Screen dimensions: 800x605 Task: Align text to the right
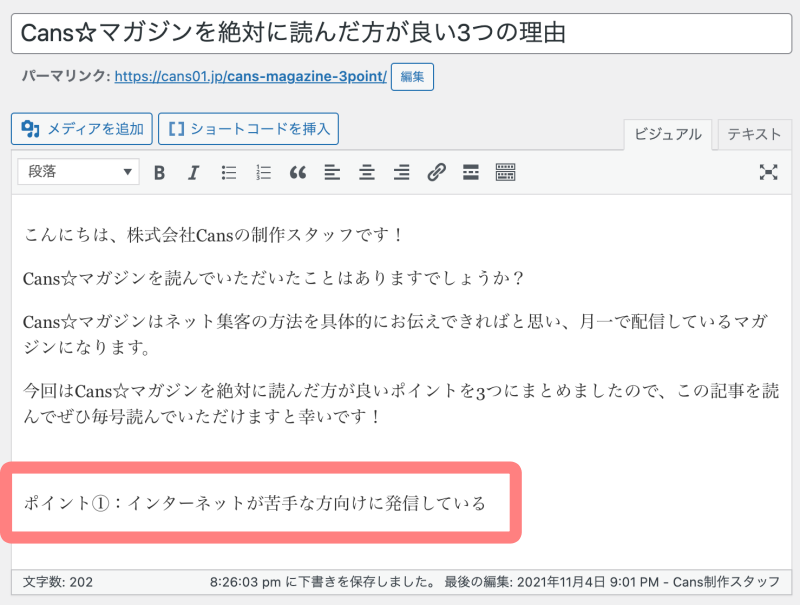pyautogui.click(x=401, y=172)
